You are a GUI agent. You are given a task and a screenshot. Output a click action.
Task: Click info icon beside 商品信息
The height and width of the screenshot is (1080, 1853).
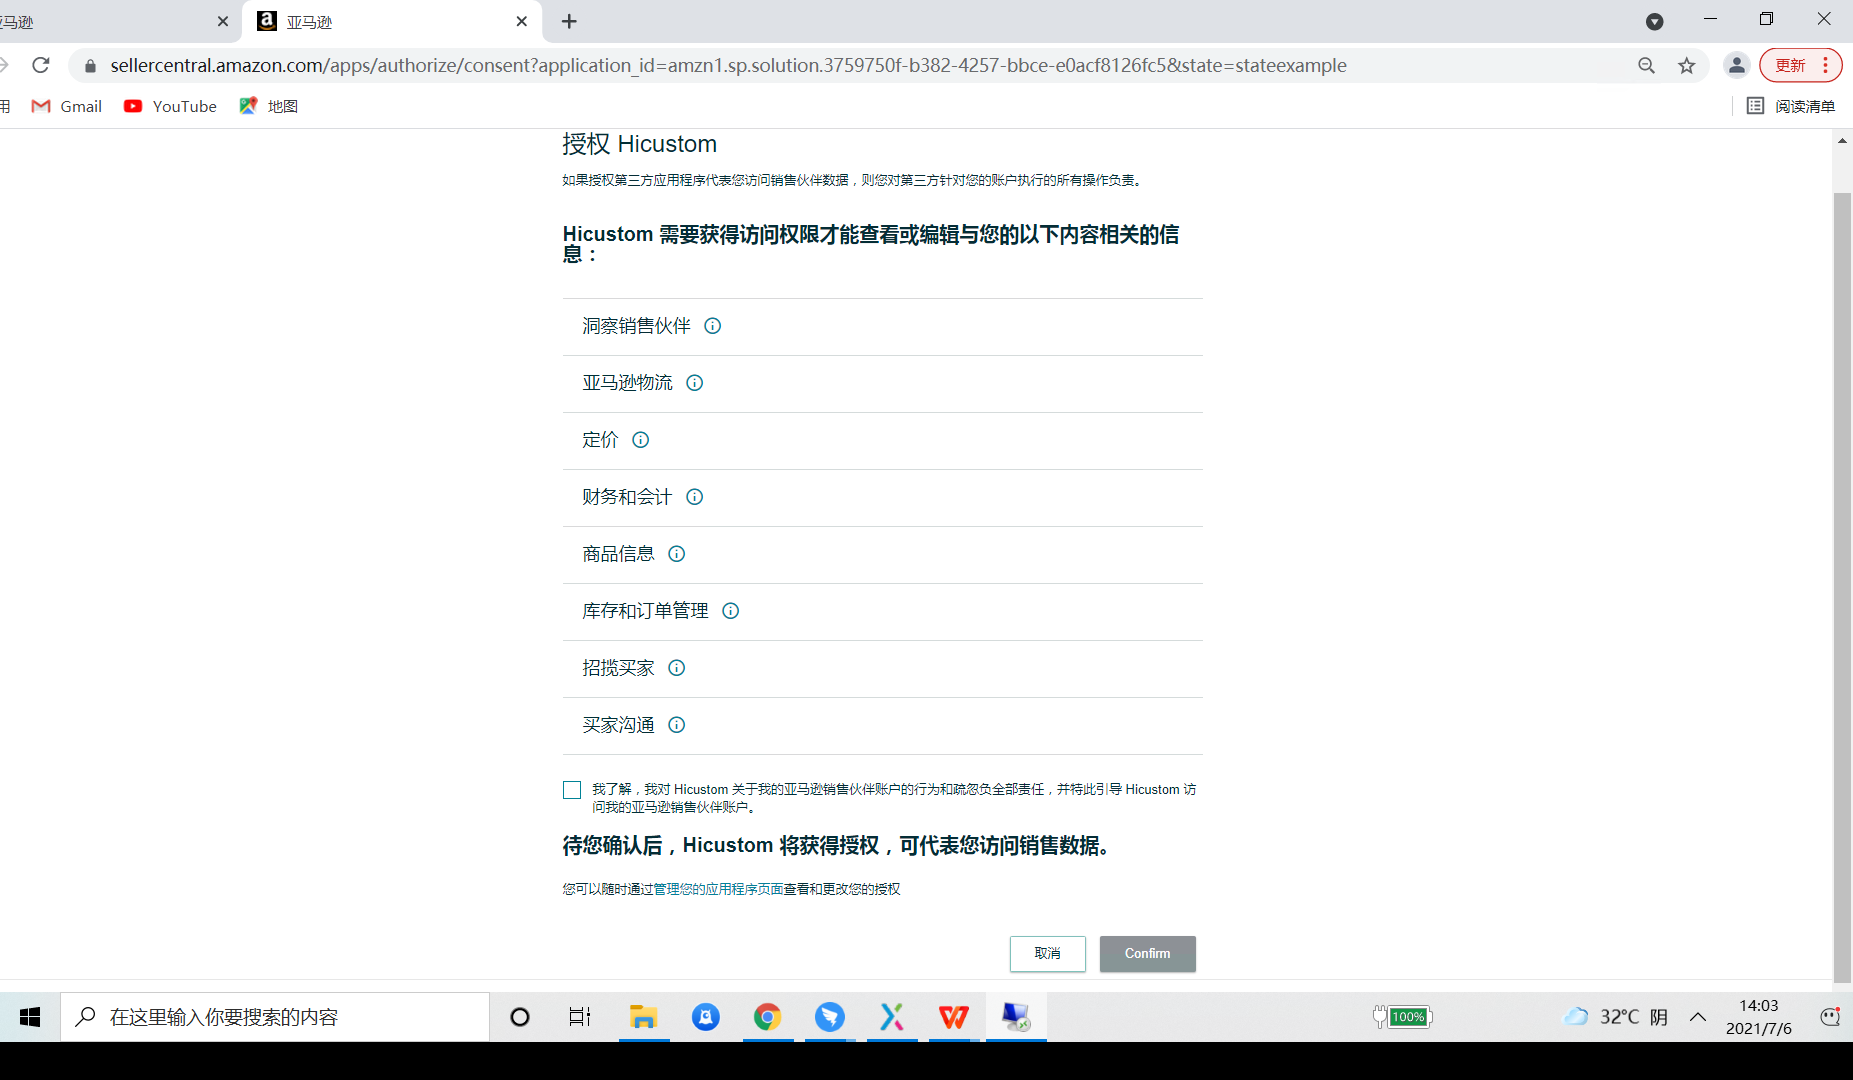(x=677, y=554)
